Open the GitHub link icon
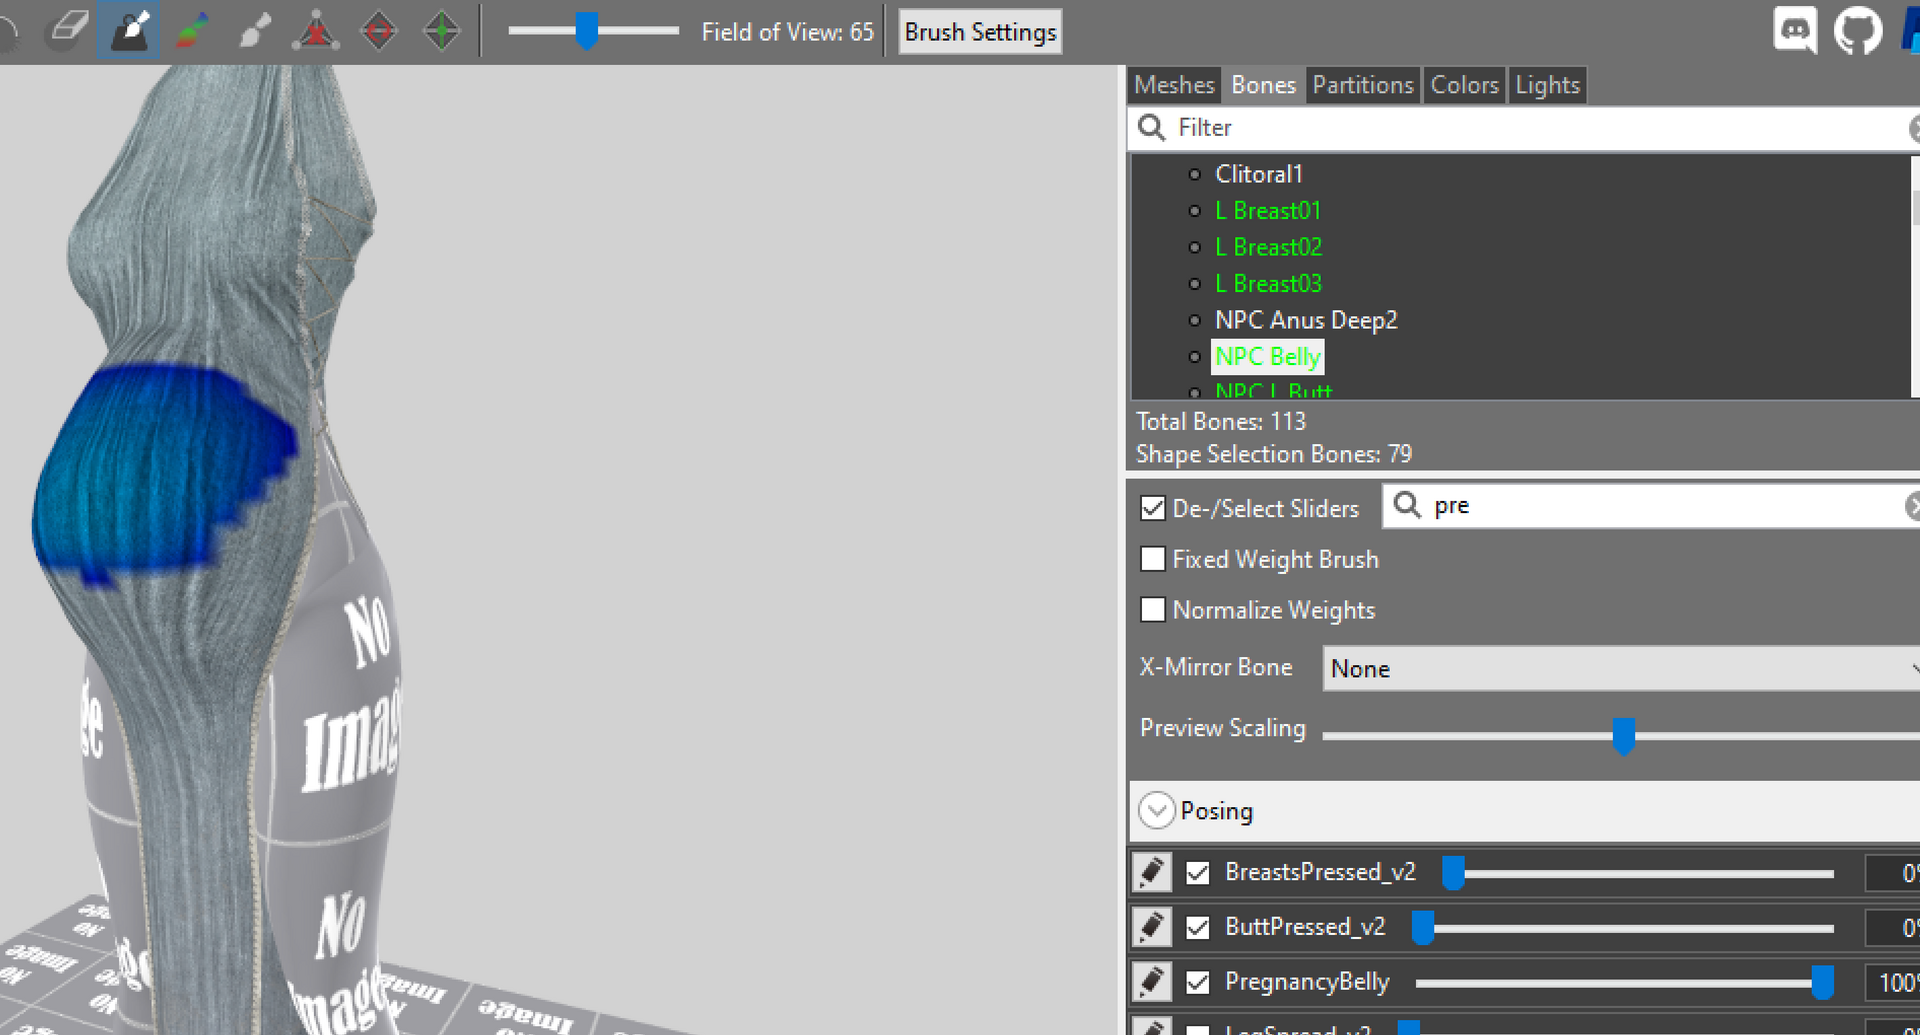 1858,30
